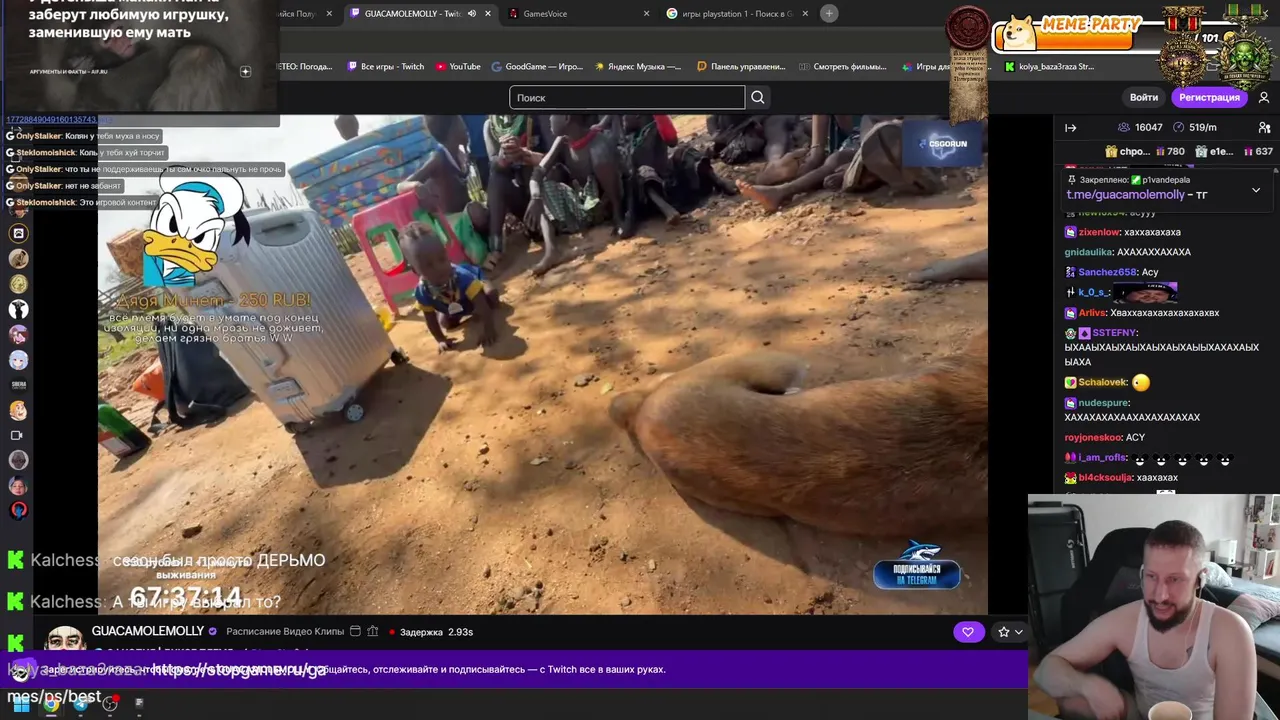Open the Telegram taskbar icon
This screenshot has height=720, width=1280.
pyautogui.click(x=81, y=704)
